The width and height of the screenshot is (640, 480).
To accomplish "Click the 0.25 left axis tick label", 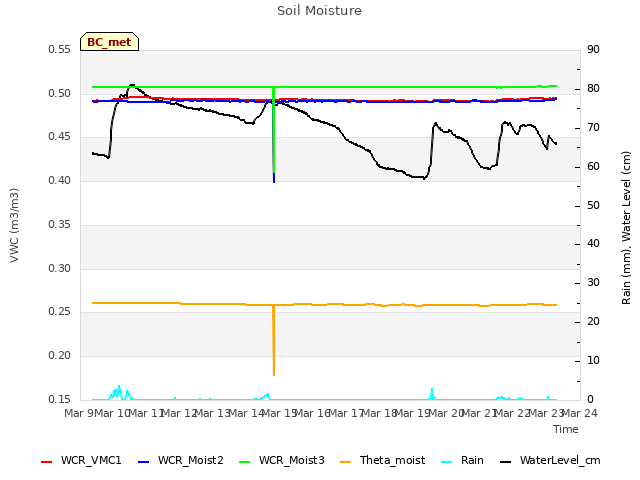I will click(59, 312).
